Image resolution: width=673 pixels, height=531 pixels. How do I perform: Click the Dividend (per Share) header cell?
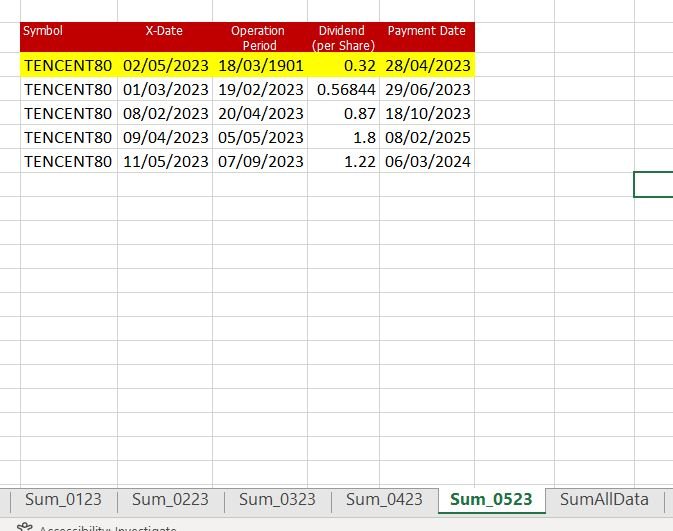[343, 37]
